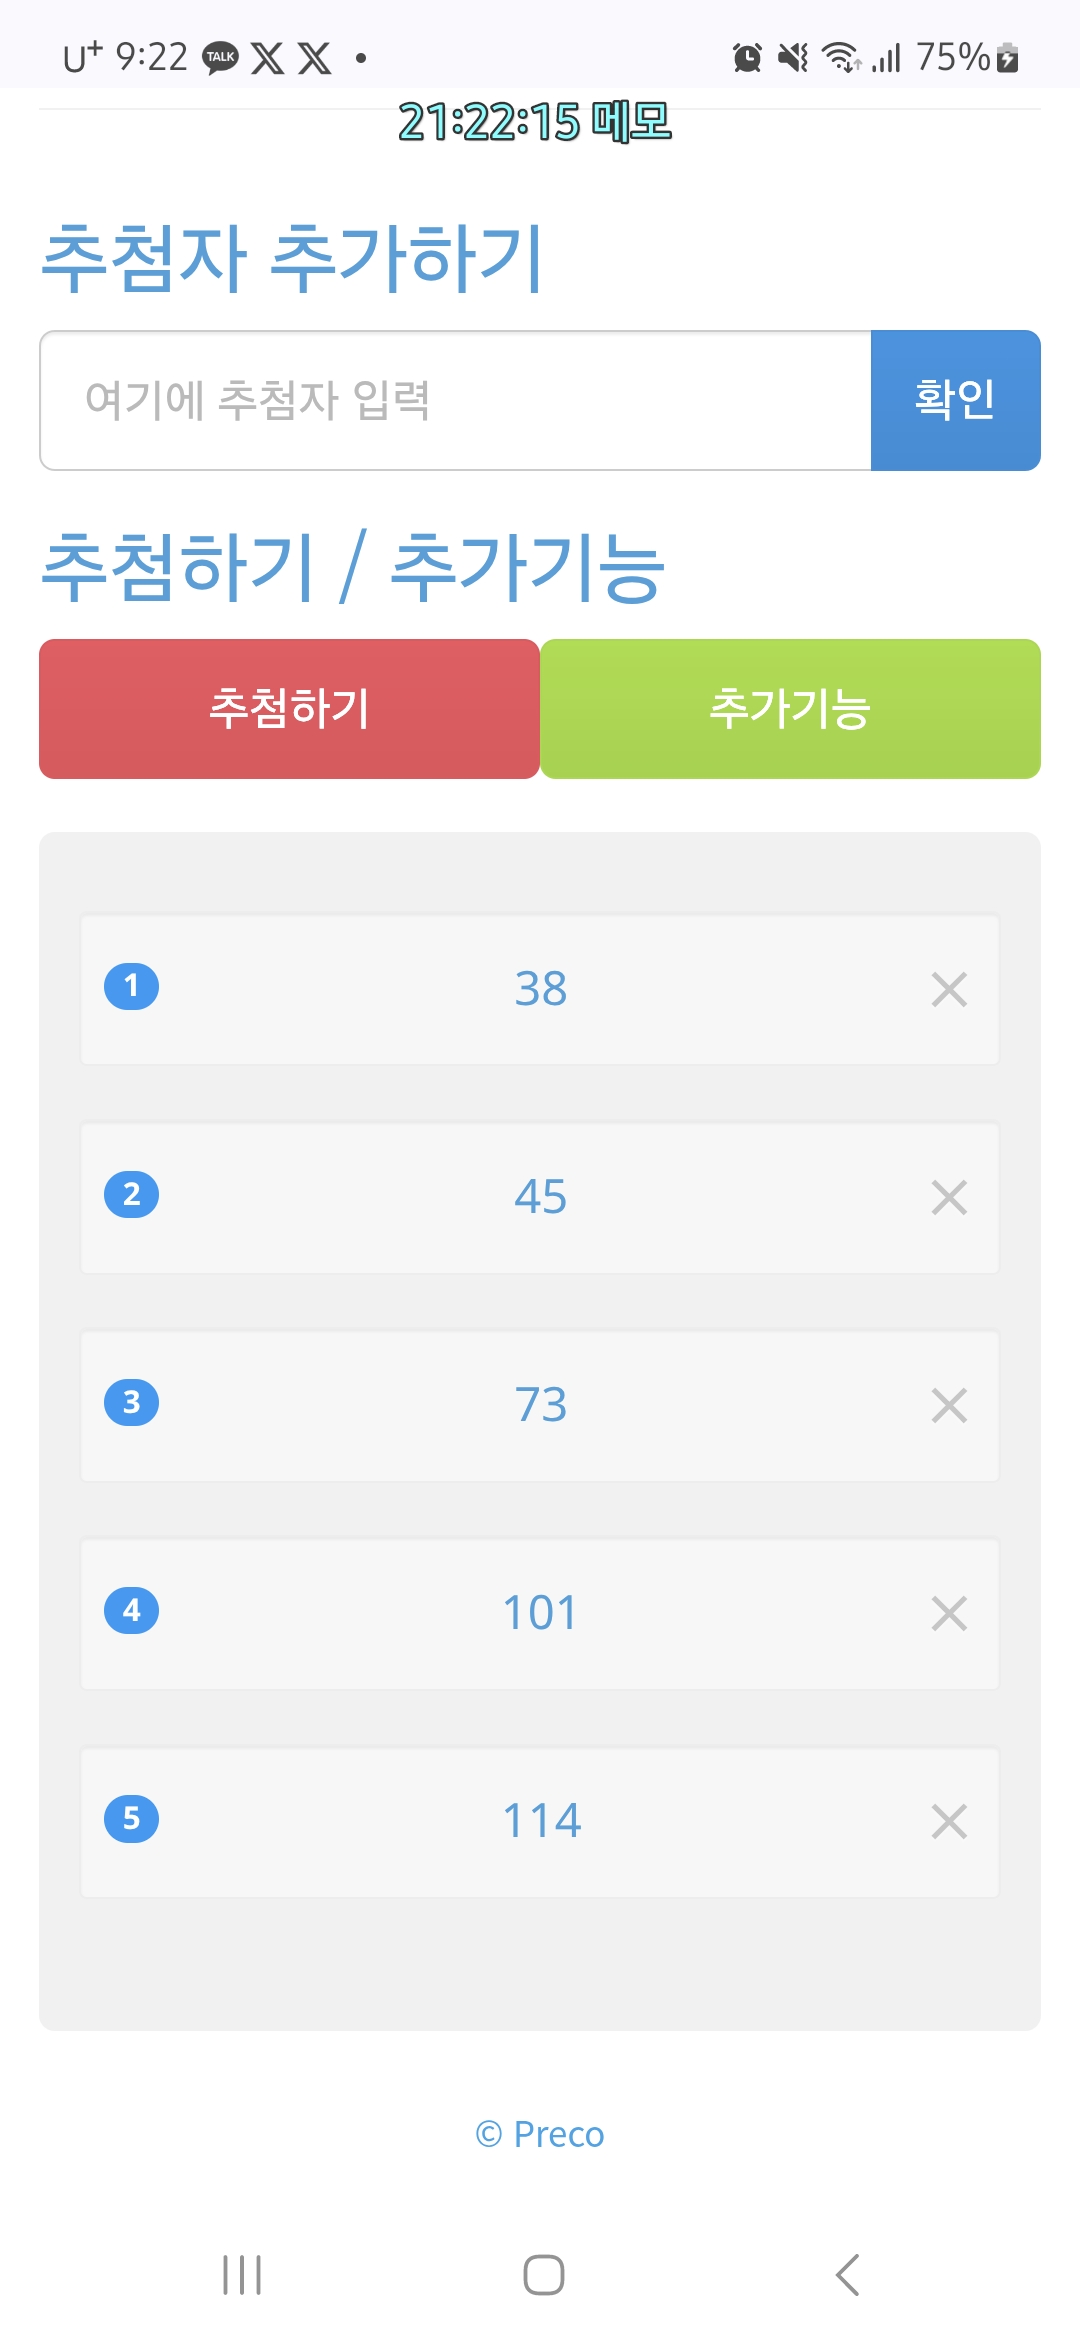Screen dimensions: 1080x2340
Task: Select the entry row showing 45
Action: [540, 1197]
